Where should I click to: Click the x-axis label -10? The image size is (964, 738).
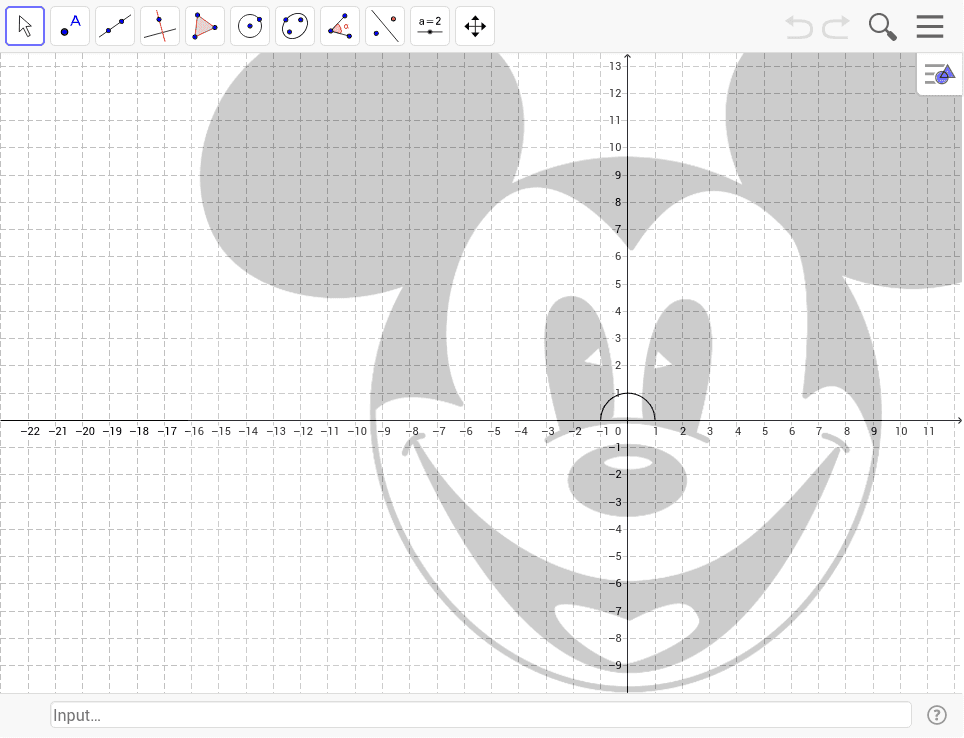tap(357, 432)
